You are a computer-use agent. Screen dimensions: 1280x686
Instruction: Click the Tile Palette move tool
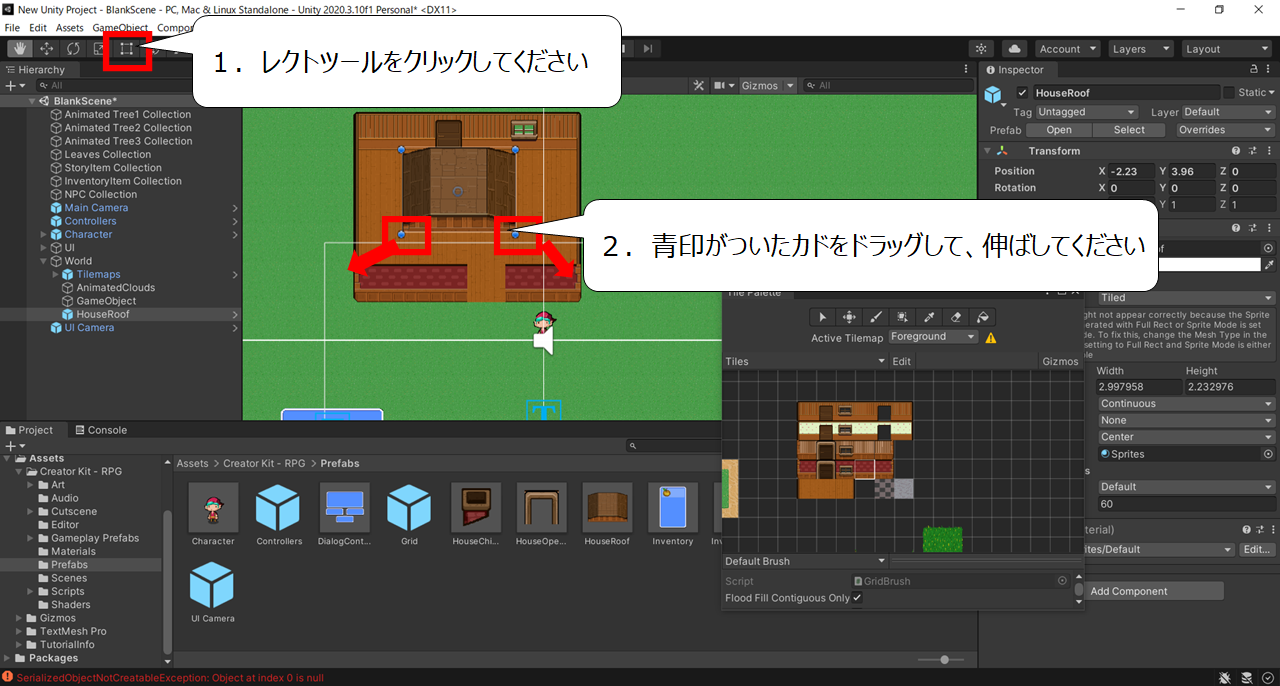[849, 317]
